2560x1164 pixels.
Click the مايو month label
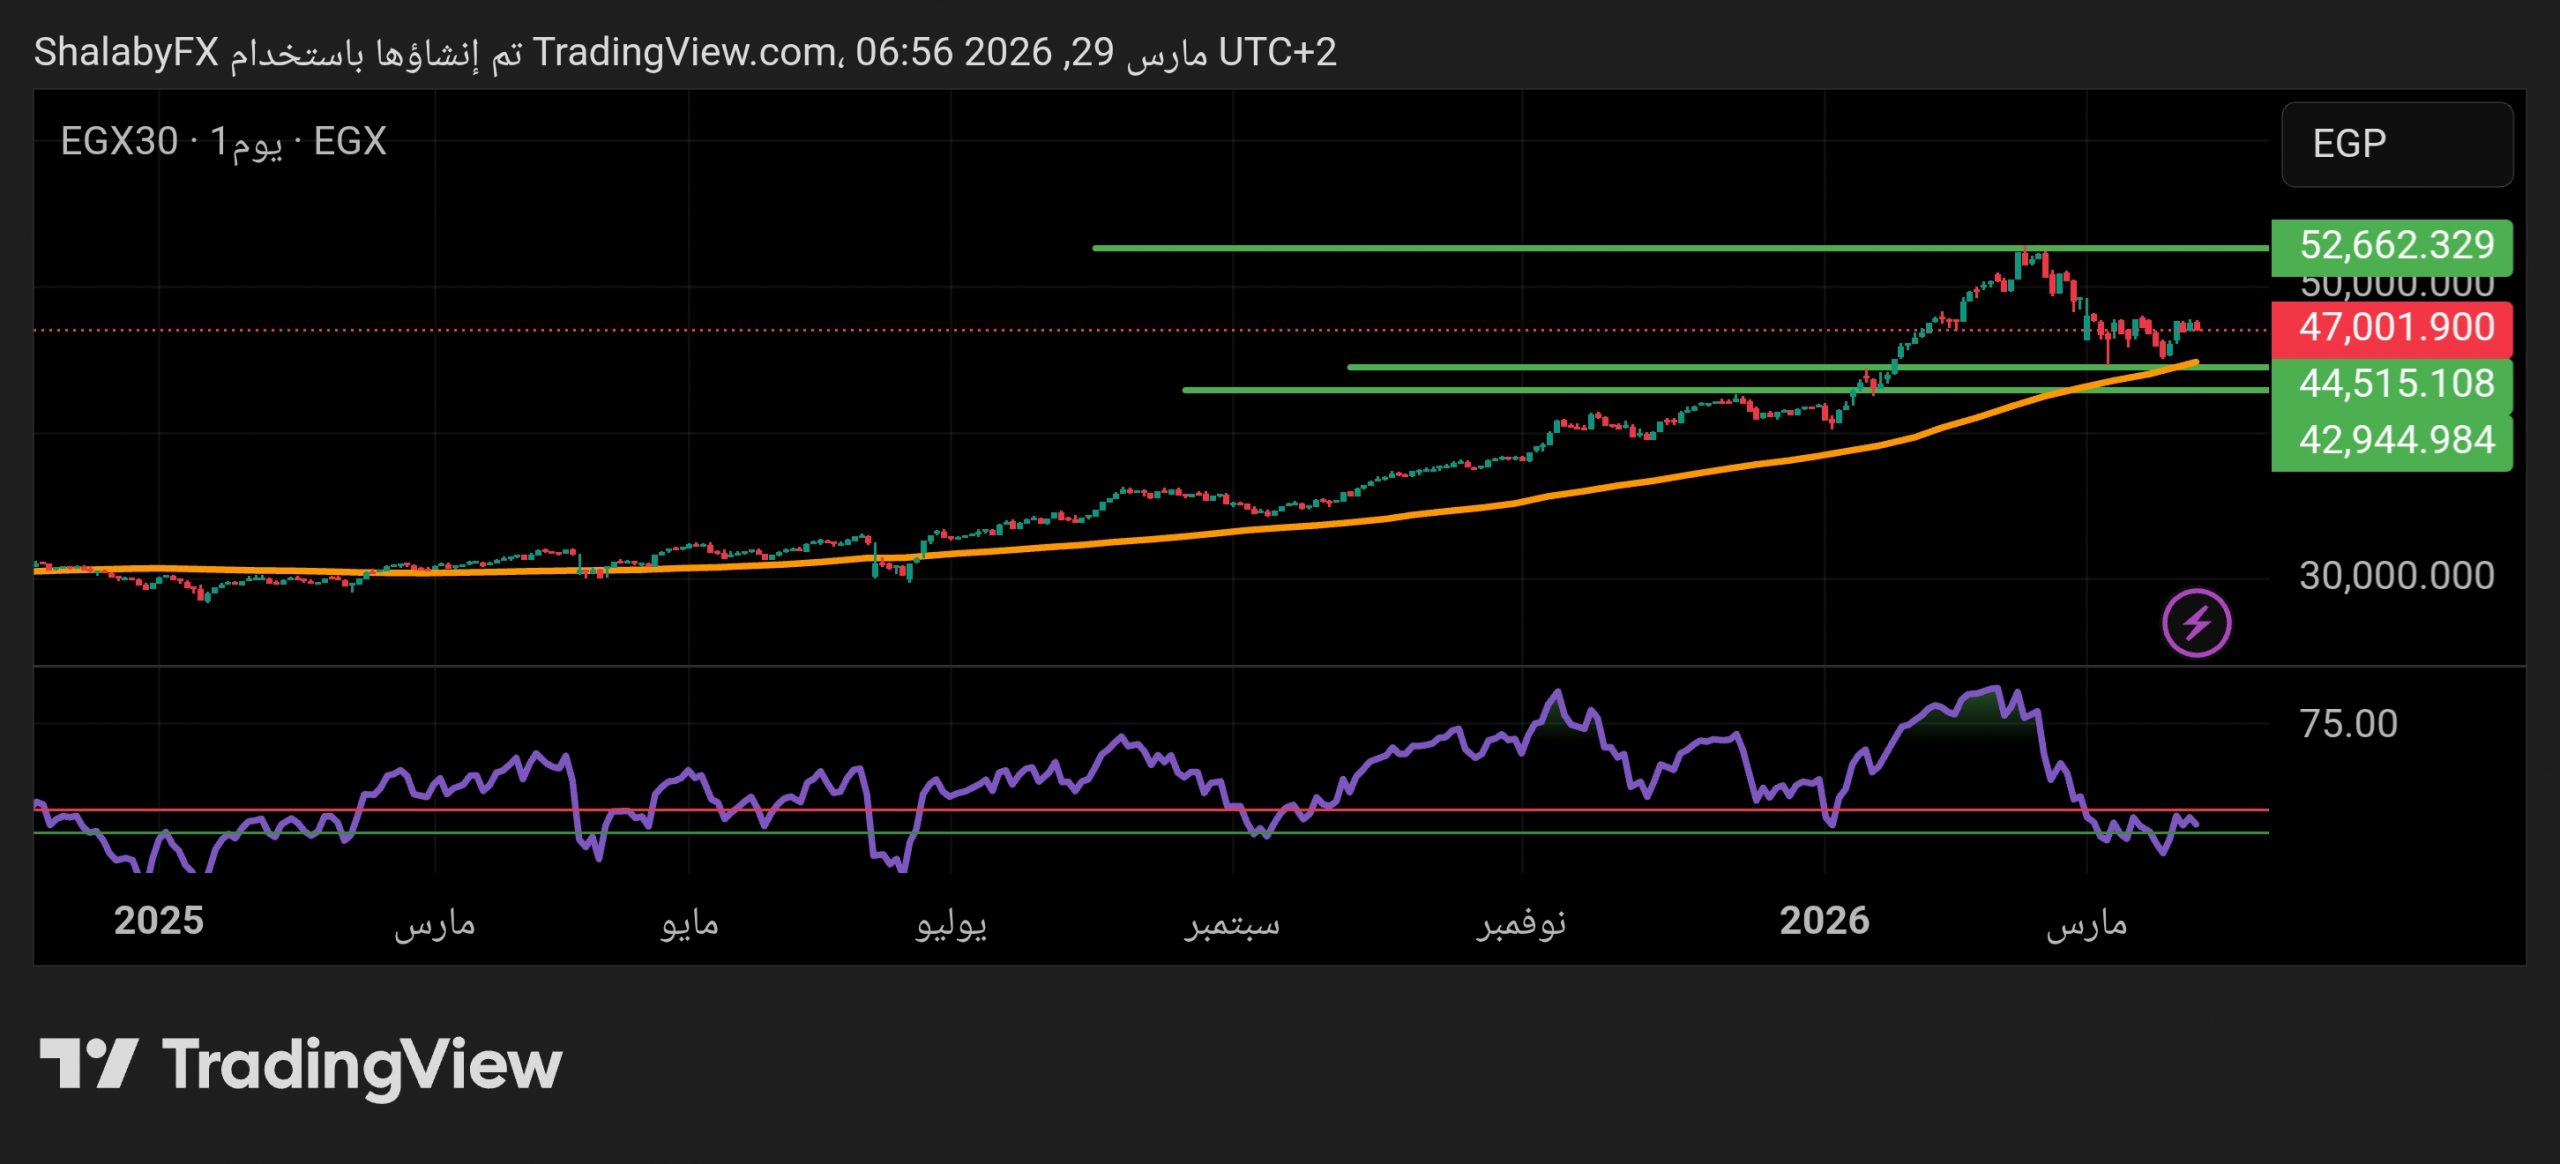pyautogui.click(x=689, y=923)
